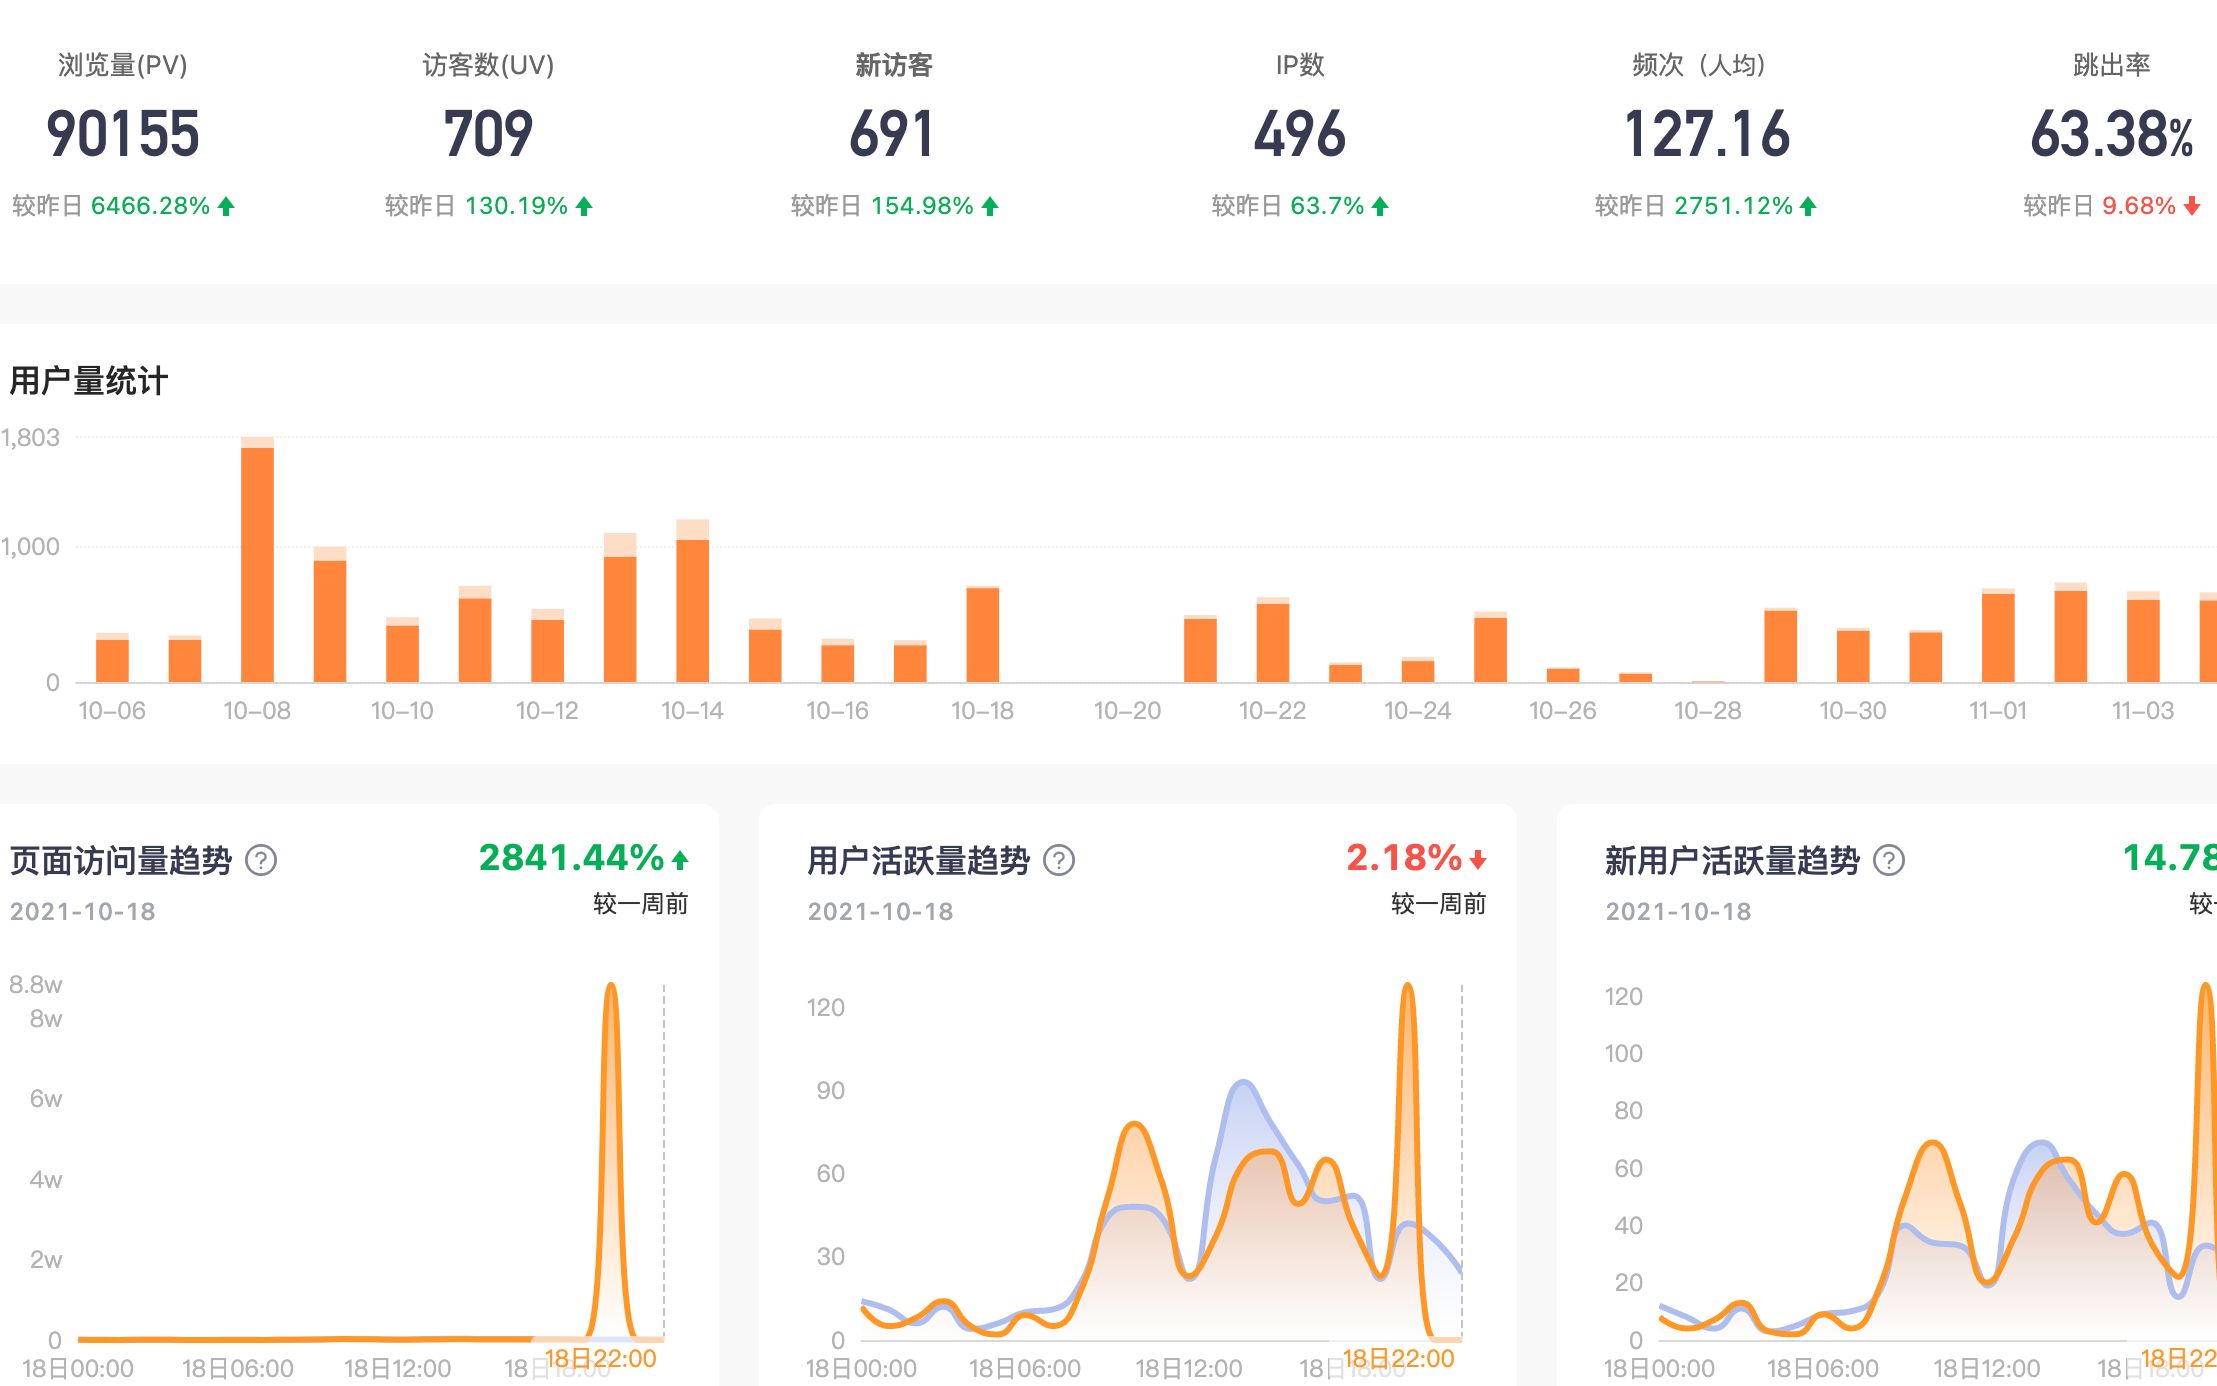Viewport: 2217px width, 1386px height.
Task: Click the 10-06 bar in user chart
Action: pos(112,658)
